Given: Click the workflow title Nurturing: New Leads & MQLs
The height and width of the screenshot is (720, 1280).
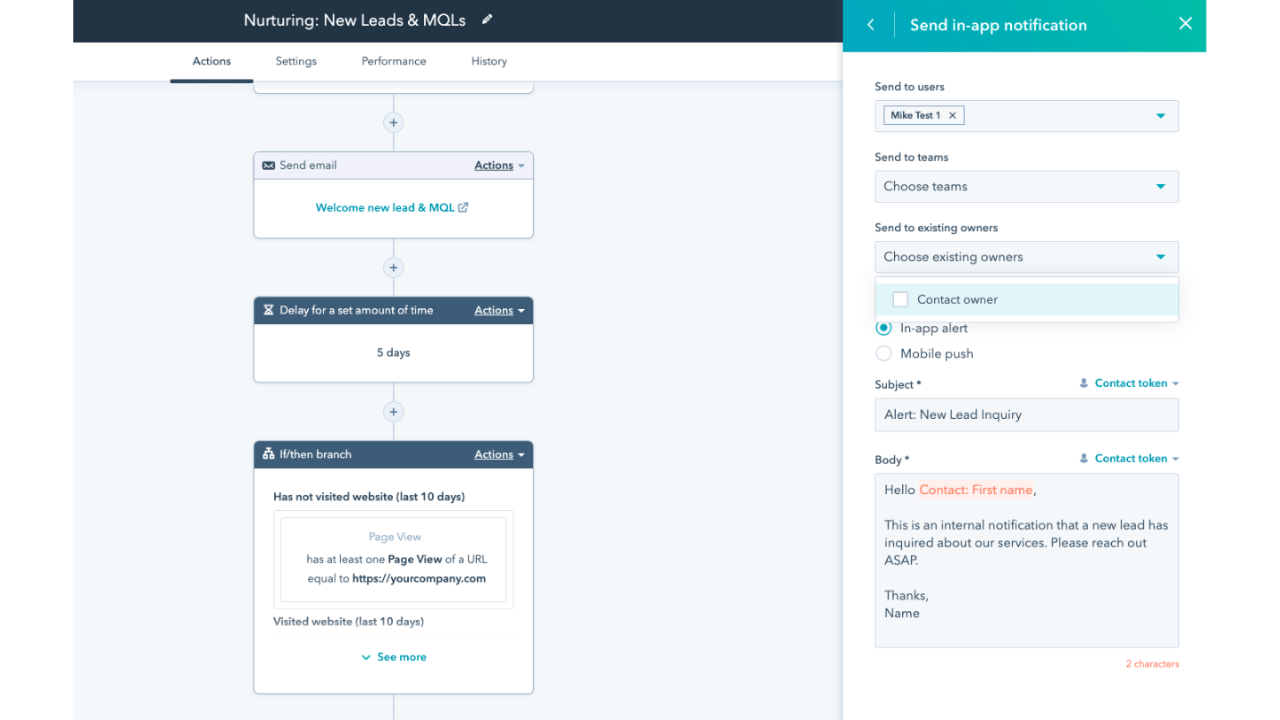Looking at the screenshot, I should [x=355, y=20].
